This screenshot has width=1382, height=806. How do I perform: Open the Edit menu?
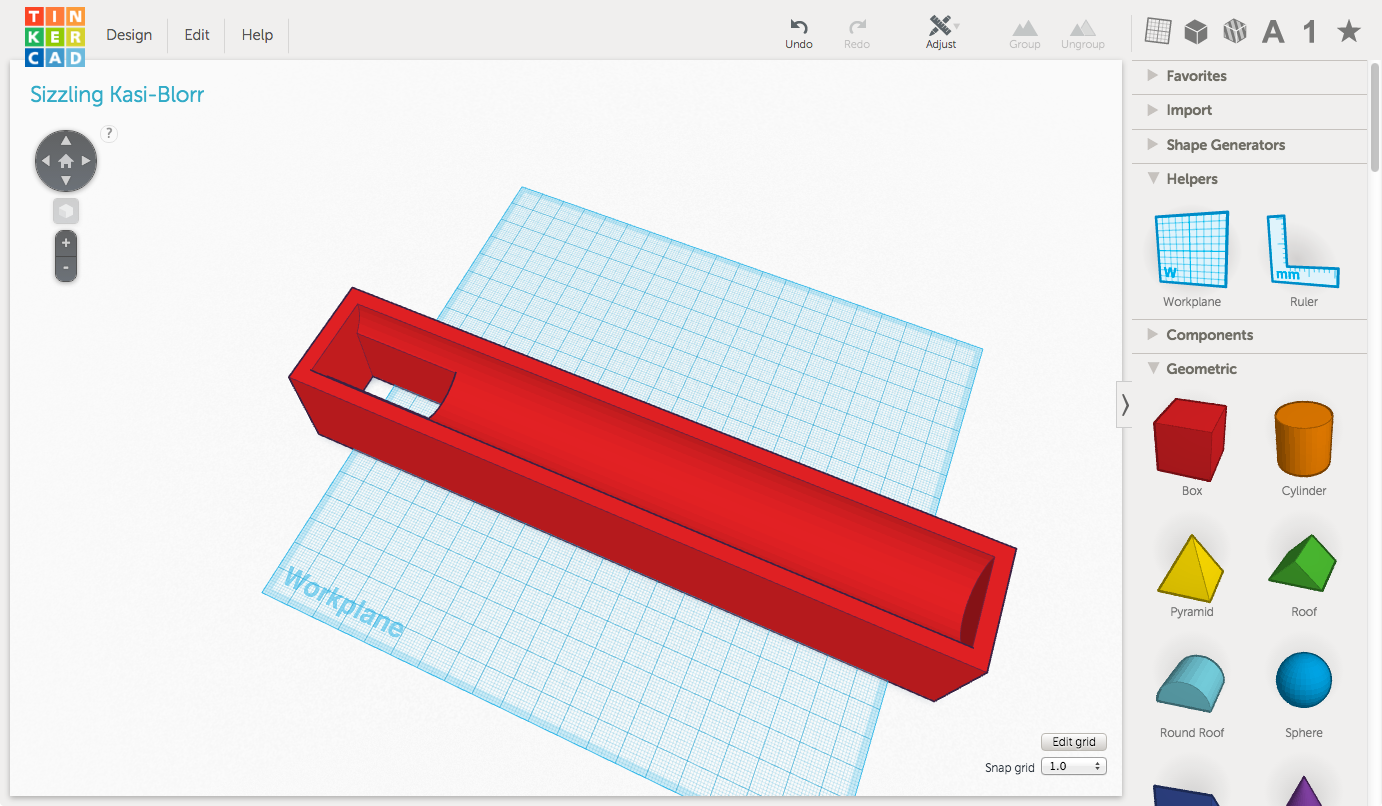point(197,35)
